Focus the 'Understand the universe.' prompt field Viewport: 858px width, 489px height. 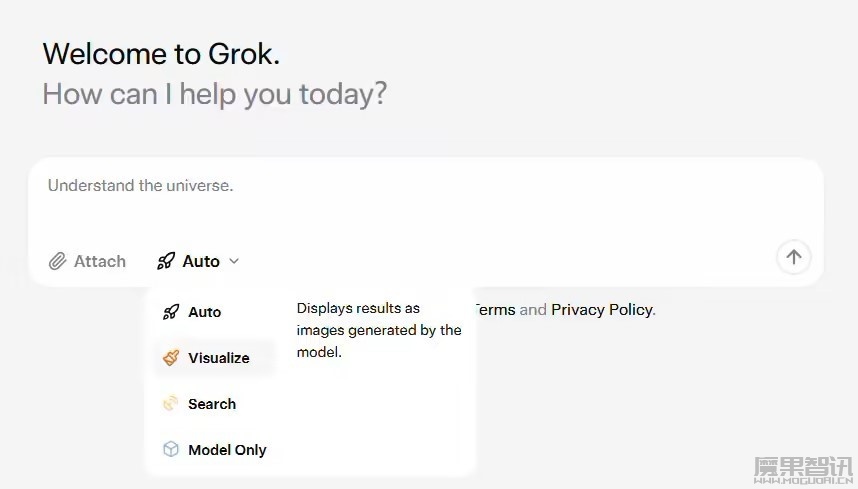tap(426, 200)
